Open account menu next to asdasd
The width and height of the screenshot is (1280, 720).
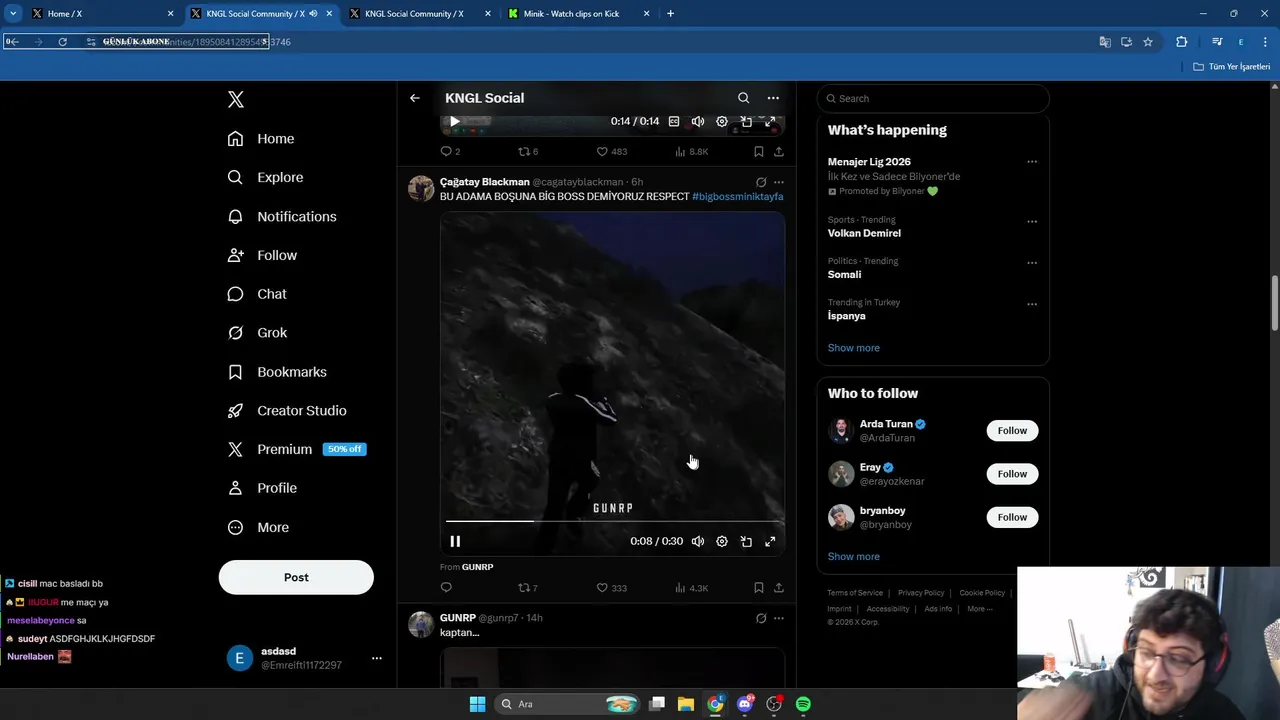click(x=377, y=658)
